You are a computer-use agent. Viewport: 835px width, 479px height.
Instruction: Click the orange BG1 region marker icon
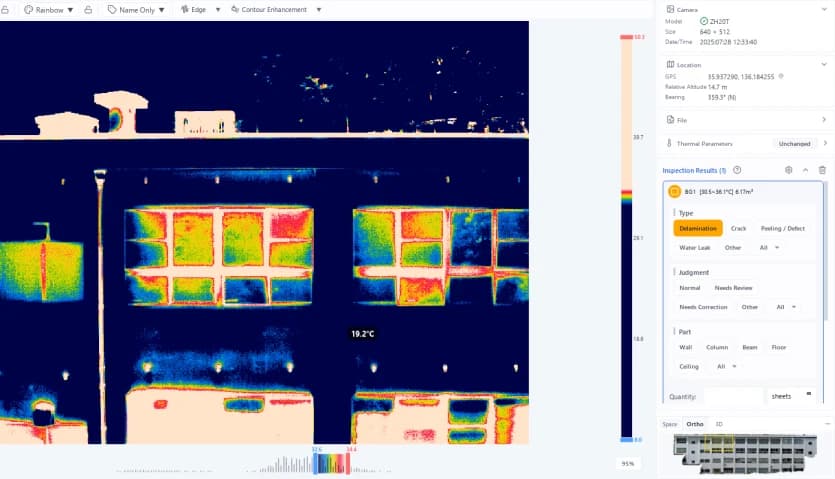[x=674, y=191]
